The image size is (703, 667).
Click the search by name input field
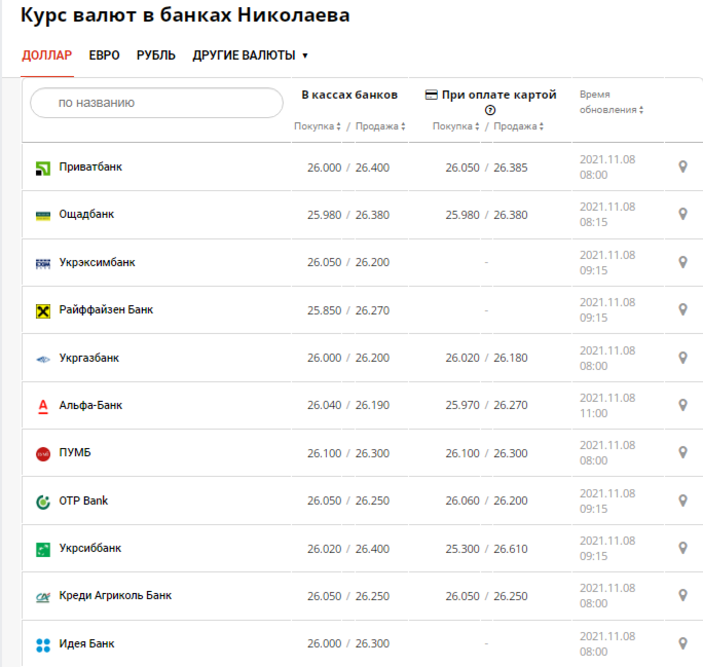pos(157,103)
